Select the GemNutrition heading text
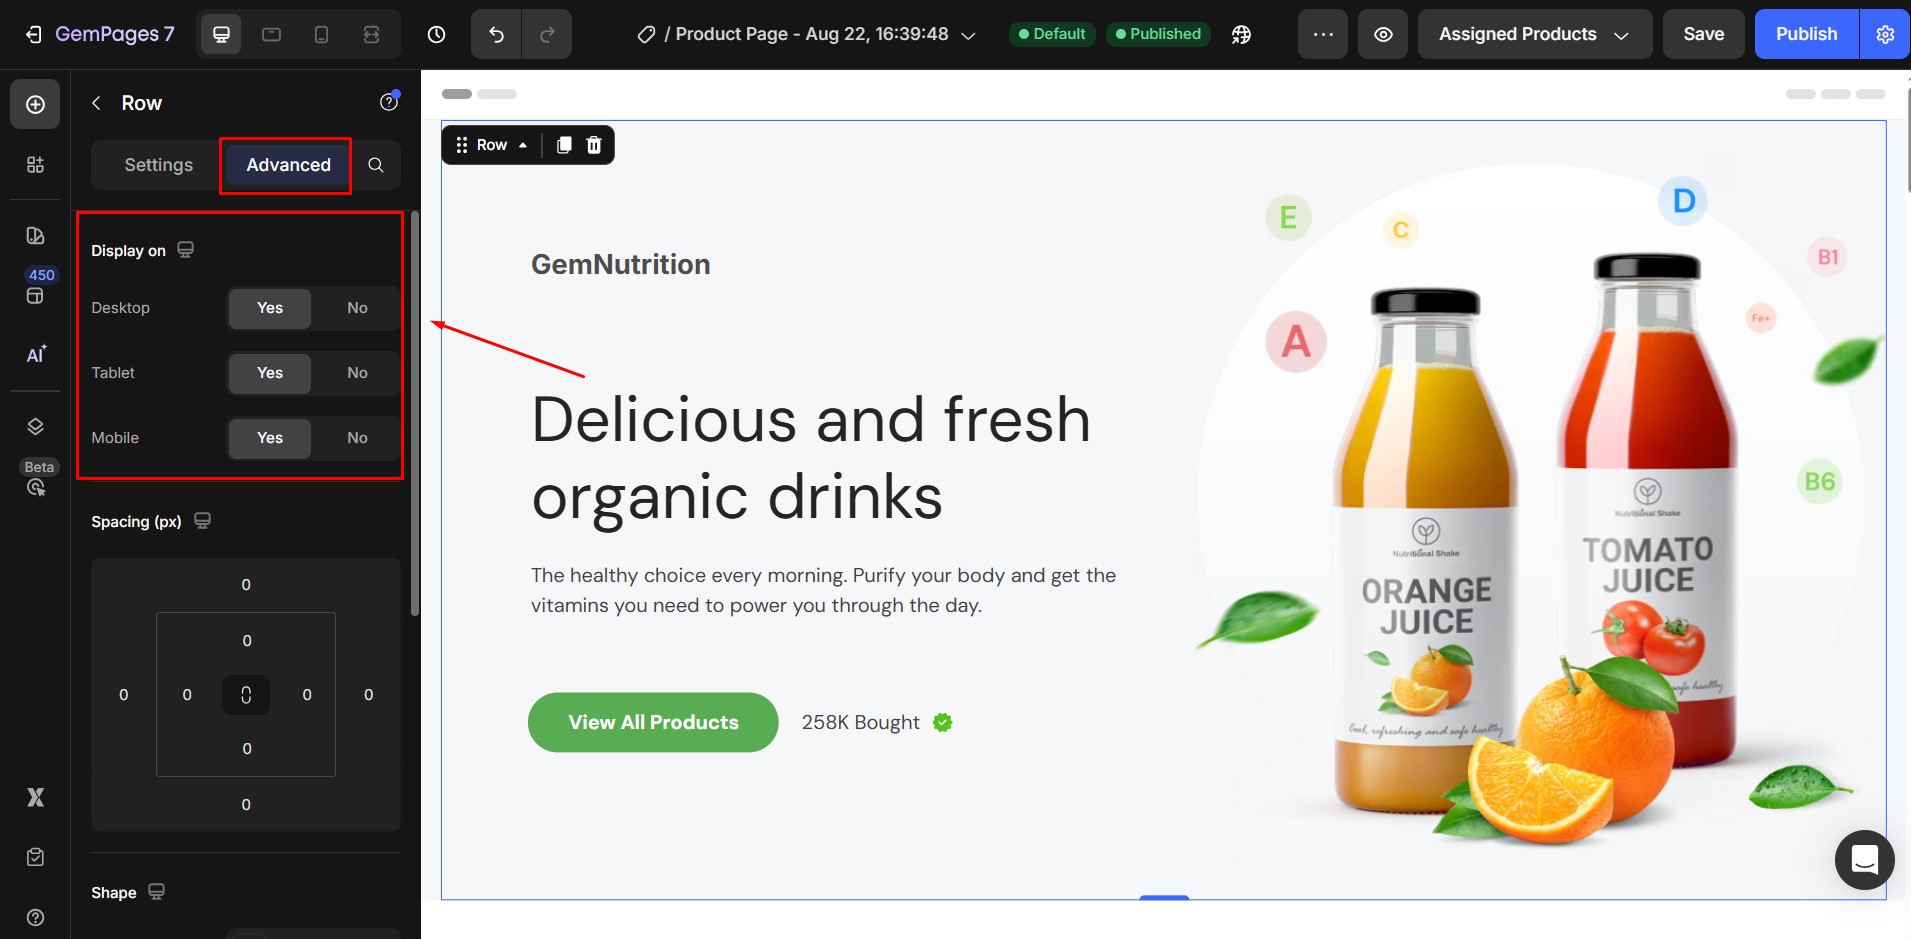 [620, 264]
